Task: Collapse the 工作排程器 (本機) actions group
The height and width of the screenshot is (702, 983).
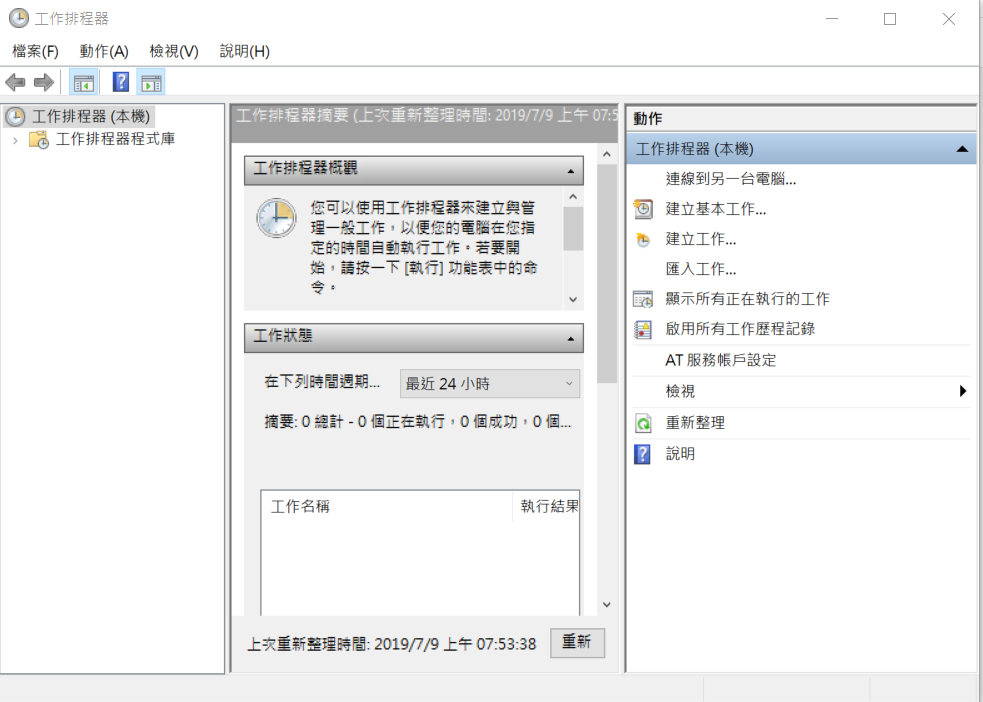Action: pos(962,149)
